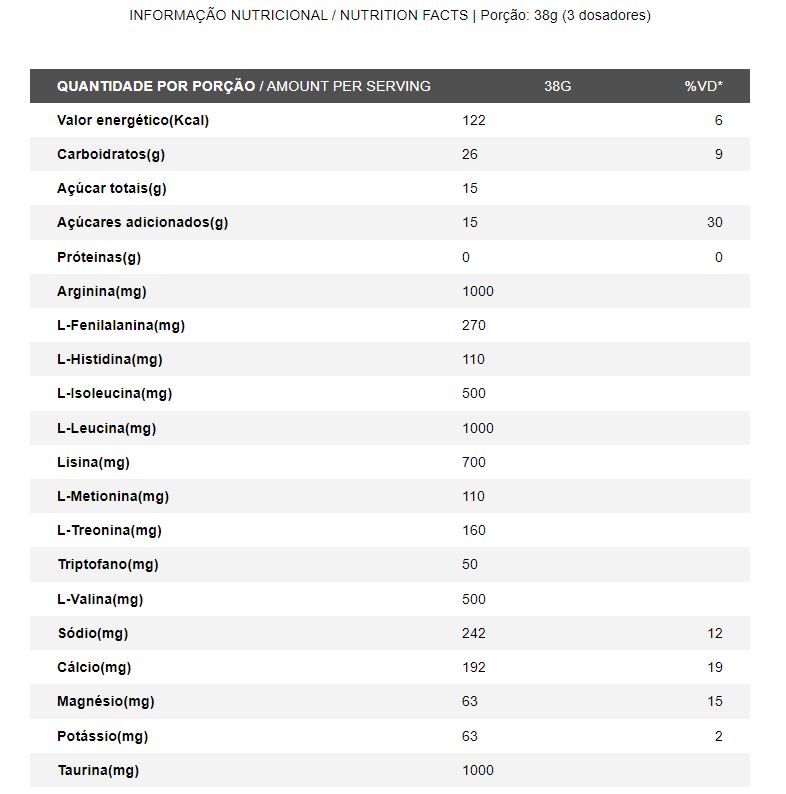
Task: Click the Próteinas(g) label
Action: pos(99,257)
